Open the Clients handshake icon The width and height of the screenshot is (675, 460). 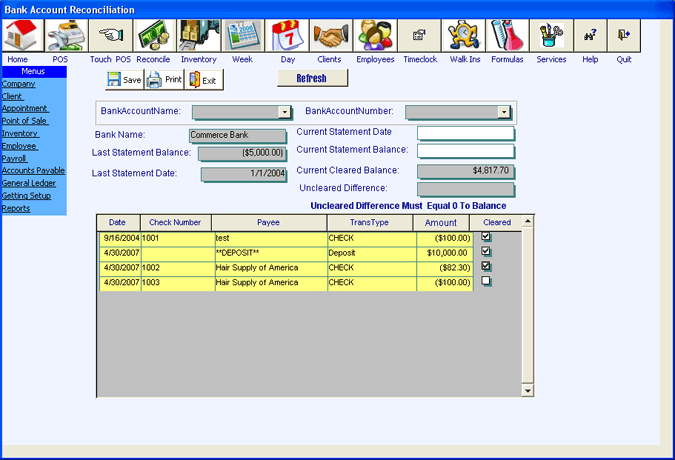[331, 36]
